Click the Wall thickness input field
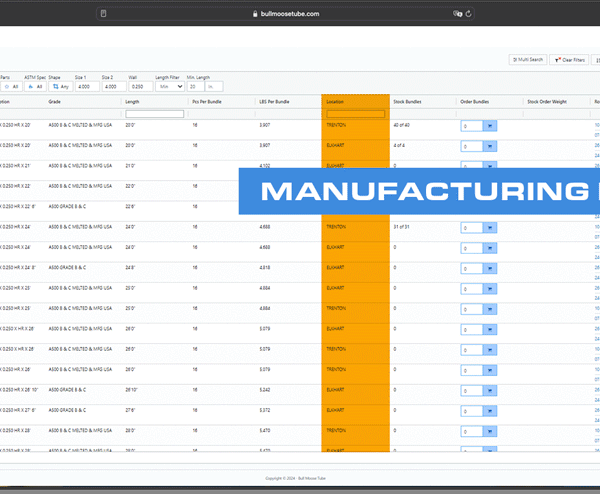600x494 pixels. click(143, 86)
